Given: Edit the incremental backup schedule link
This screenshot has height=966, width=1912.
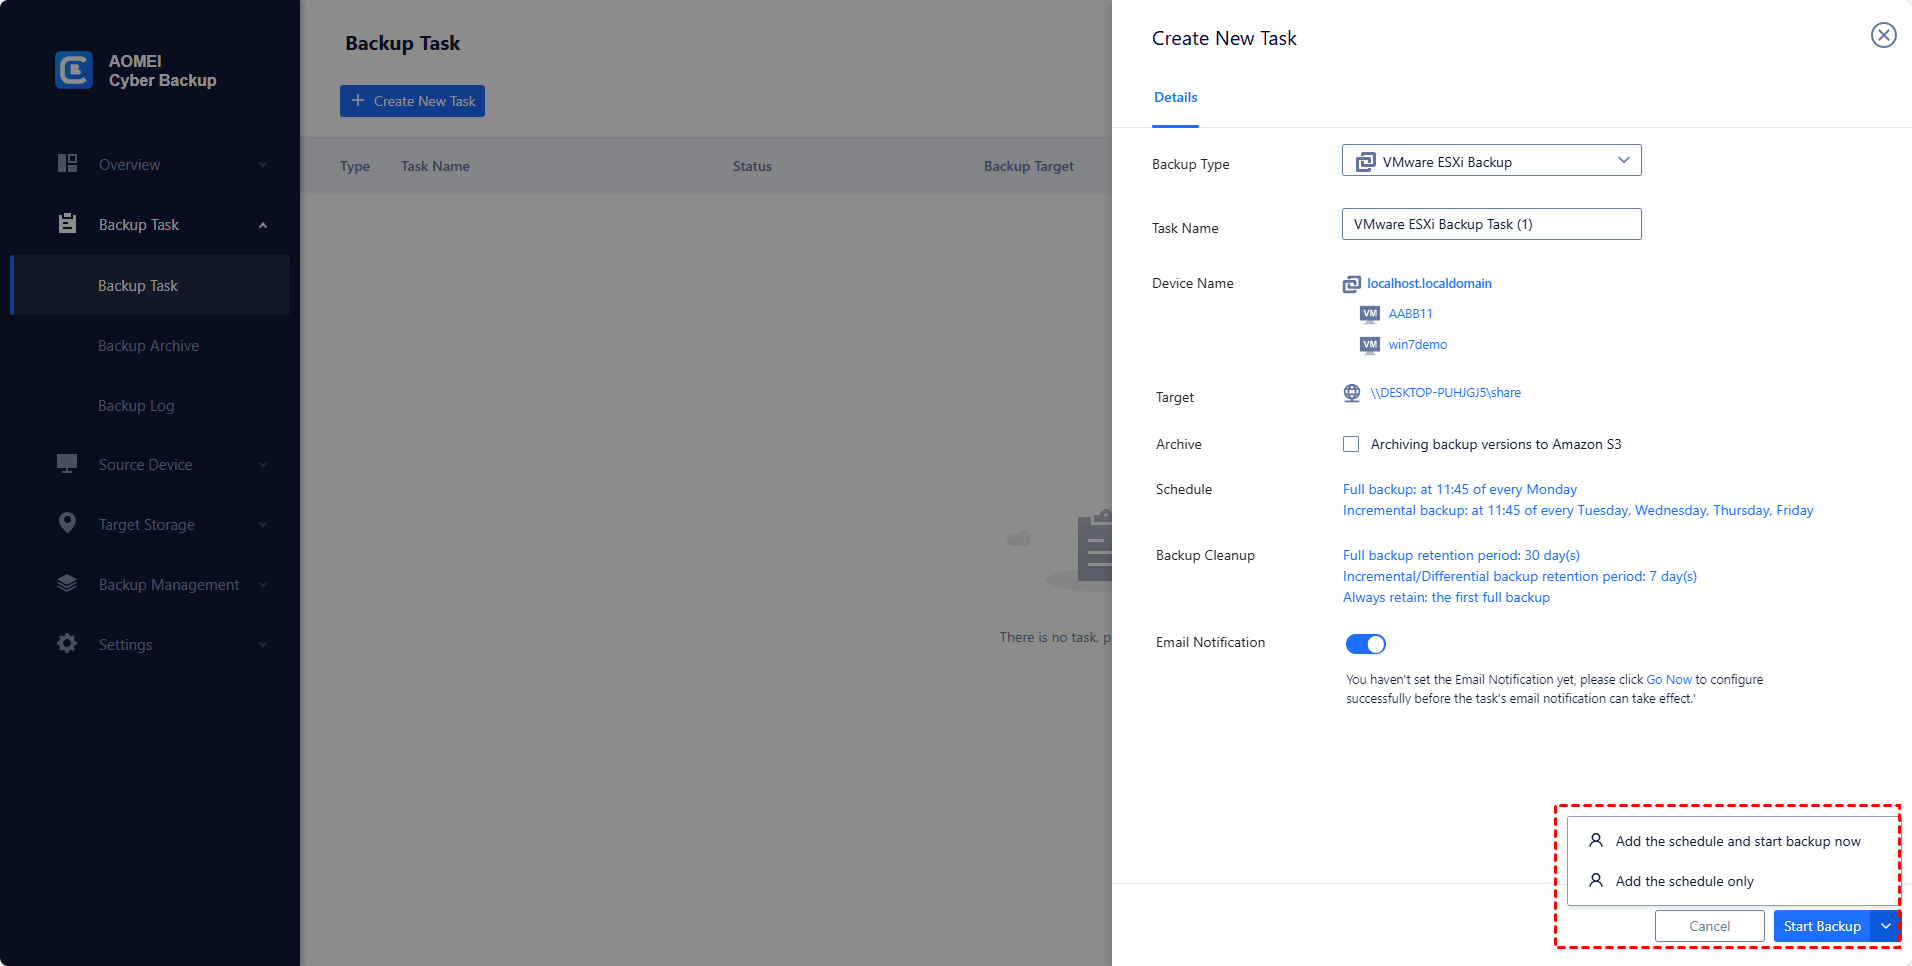Looking at the screenshot, I should coord(1578,510).
